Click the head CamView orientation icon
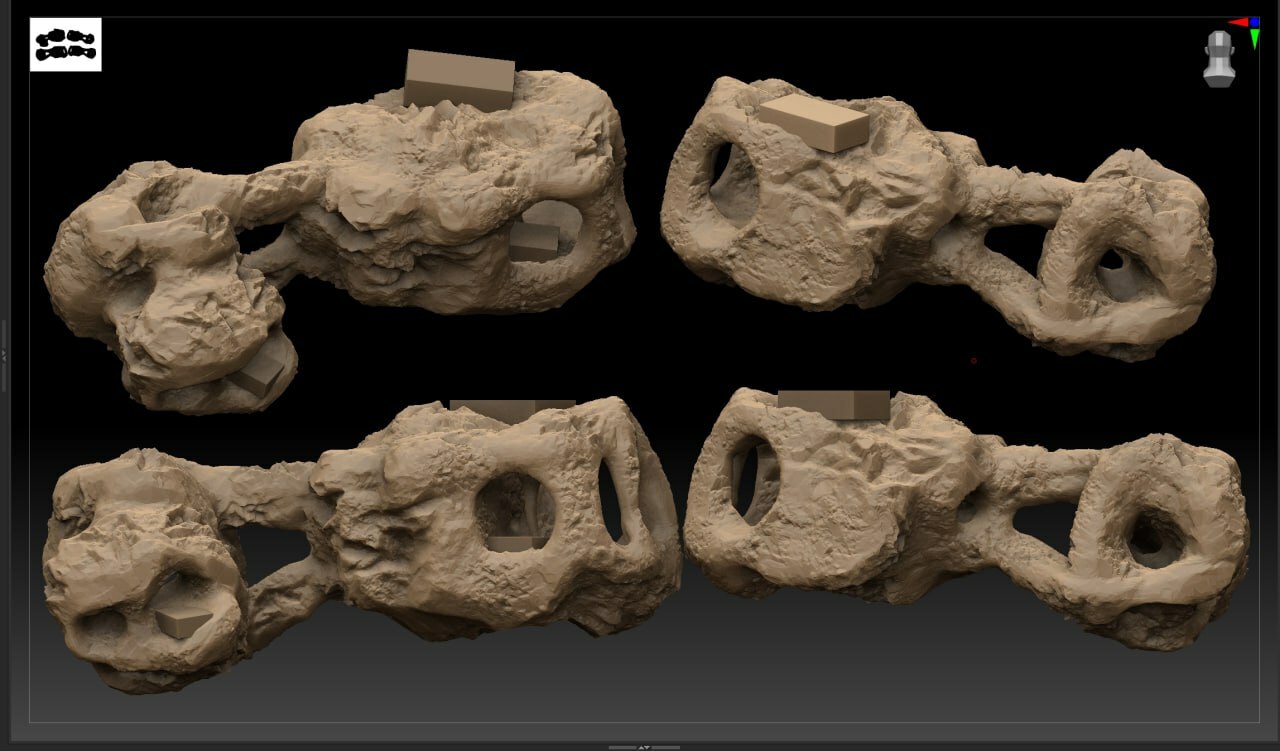 [x=1219, y=60]
